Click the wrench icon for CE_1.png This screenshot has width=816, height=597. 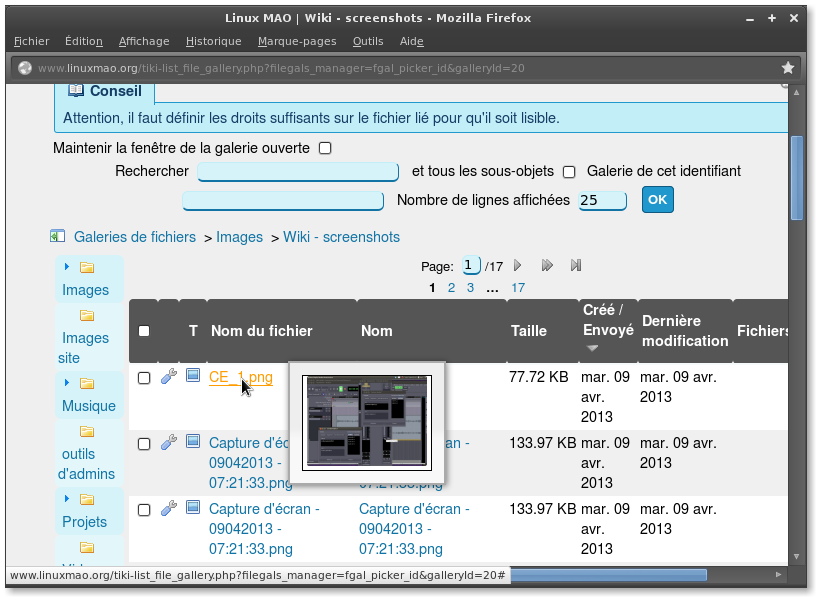(x=169, y=376)
